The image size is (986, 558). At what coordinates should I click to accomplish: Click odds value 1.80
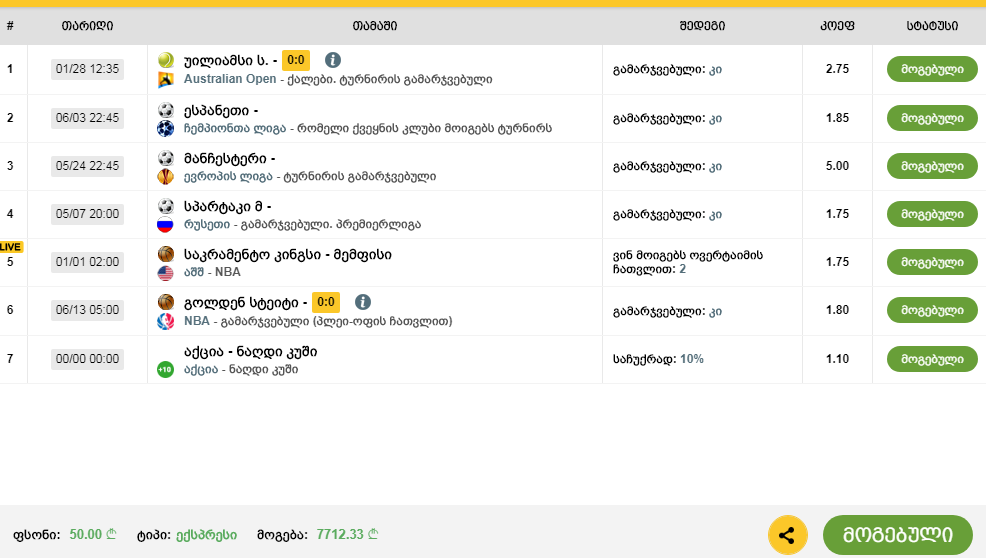[x=837, y=310]
